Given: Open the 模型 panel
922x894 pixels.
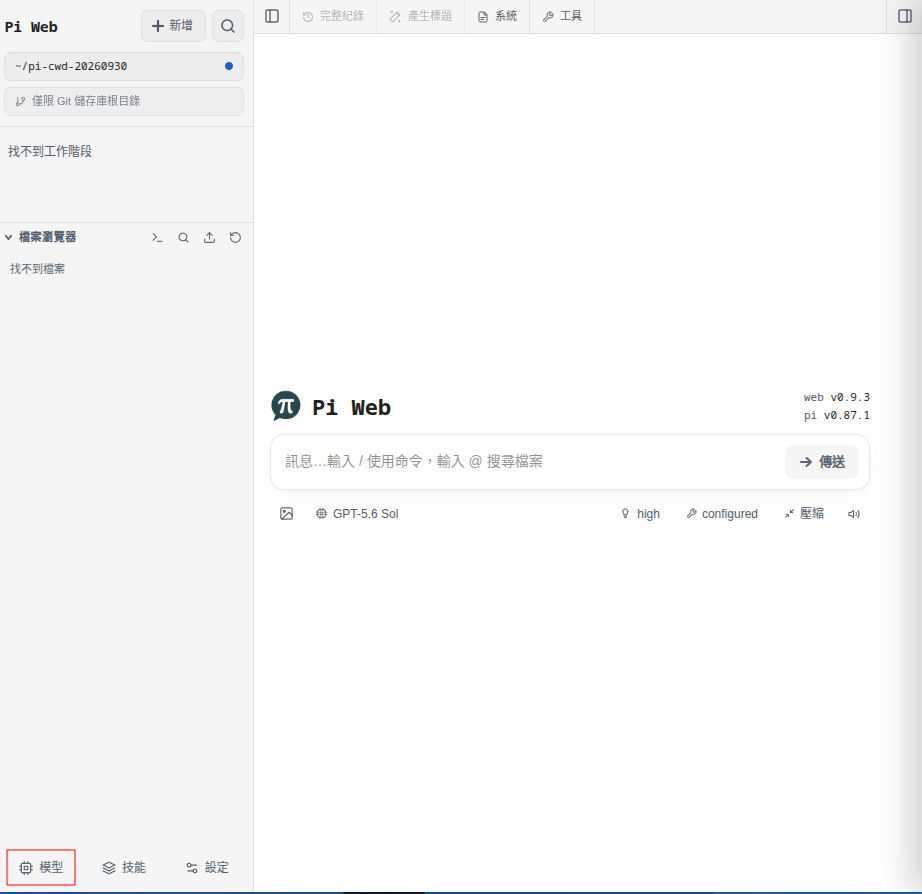Looking at the screenshot, I should (x=41, y=868).
